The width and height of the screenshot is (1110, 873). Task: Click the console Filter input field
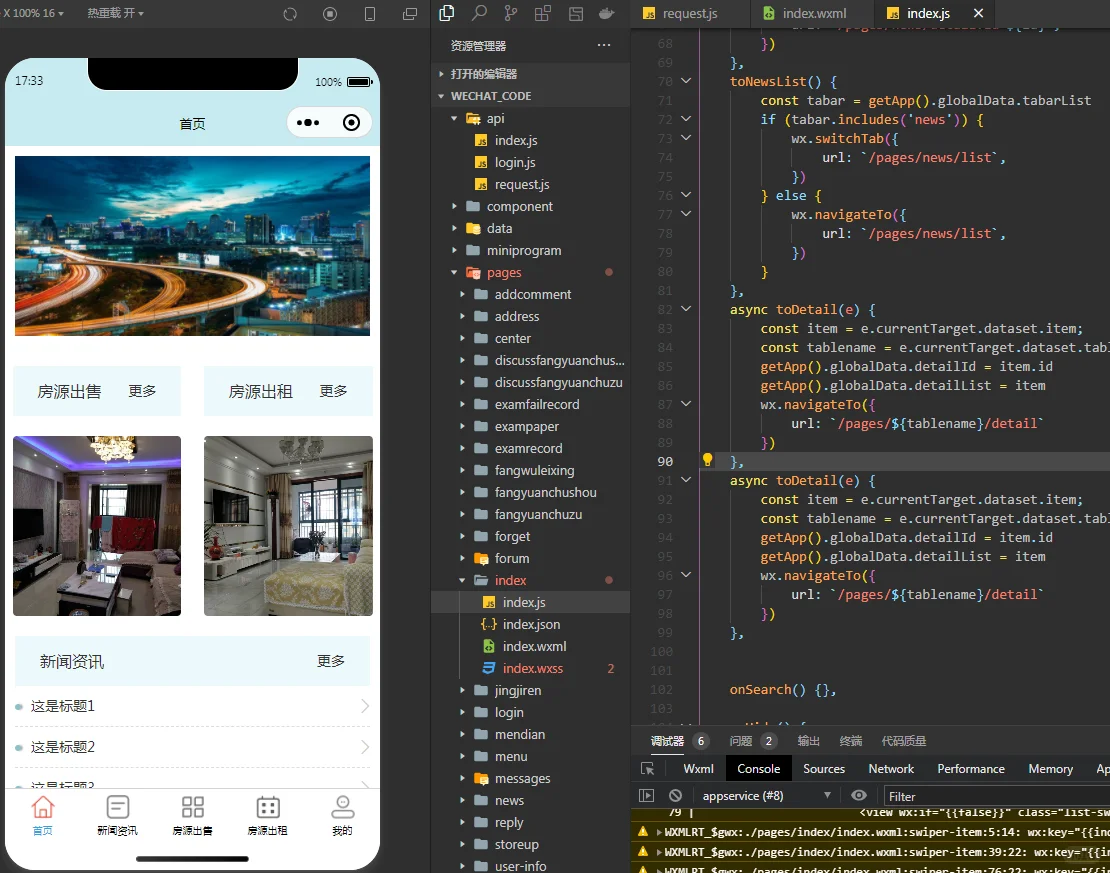(x=995, y=796)
